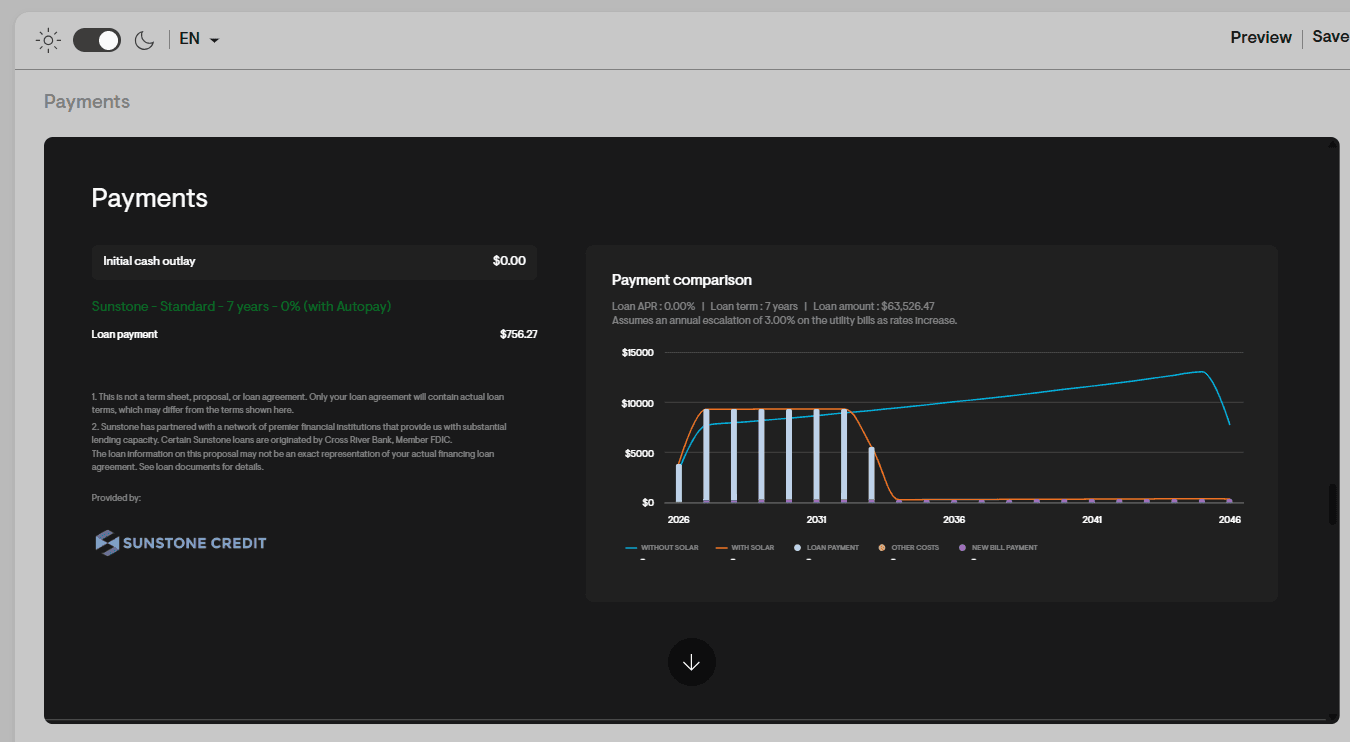
Task: Click the down-arrow scroll button
Action: point(691,662)
